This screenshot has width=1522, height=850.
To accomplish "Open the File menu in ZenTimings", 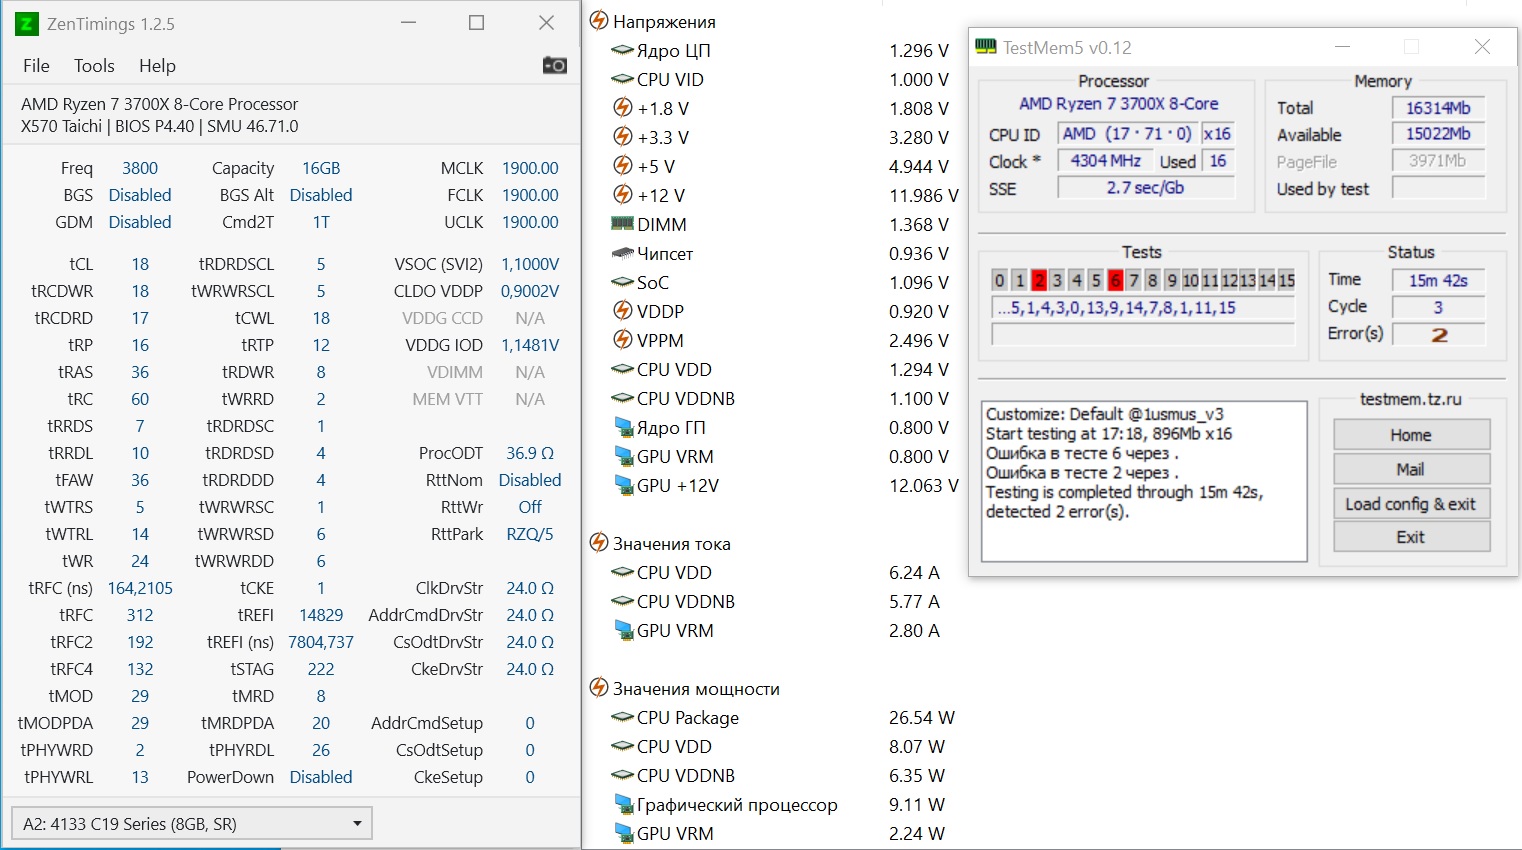I will [x=36, y=66].
